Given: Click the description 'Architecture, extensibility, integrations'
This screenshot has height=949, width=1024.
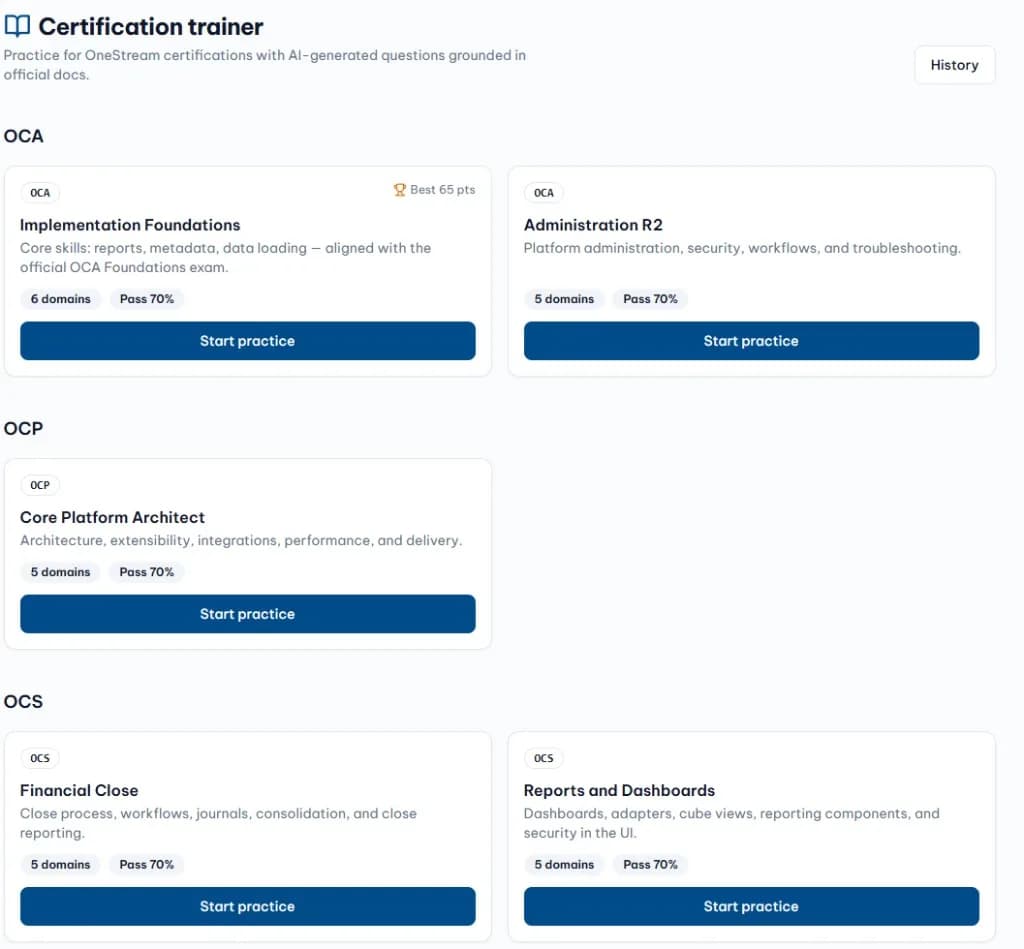Looking at the screenshot, I should coord(241,541).
